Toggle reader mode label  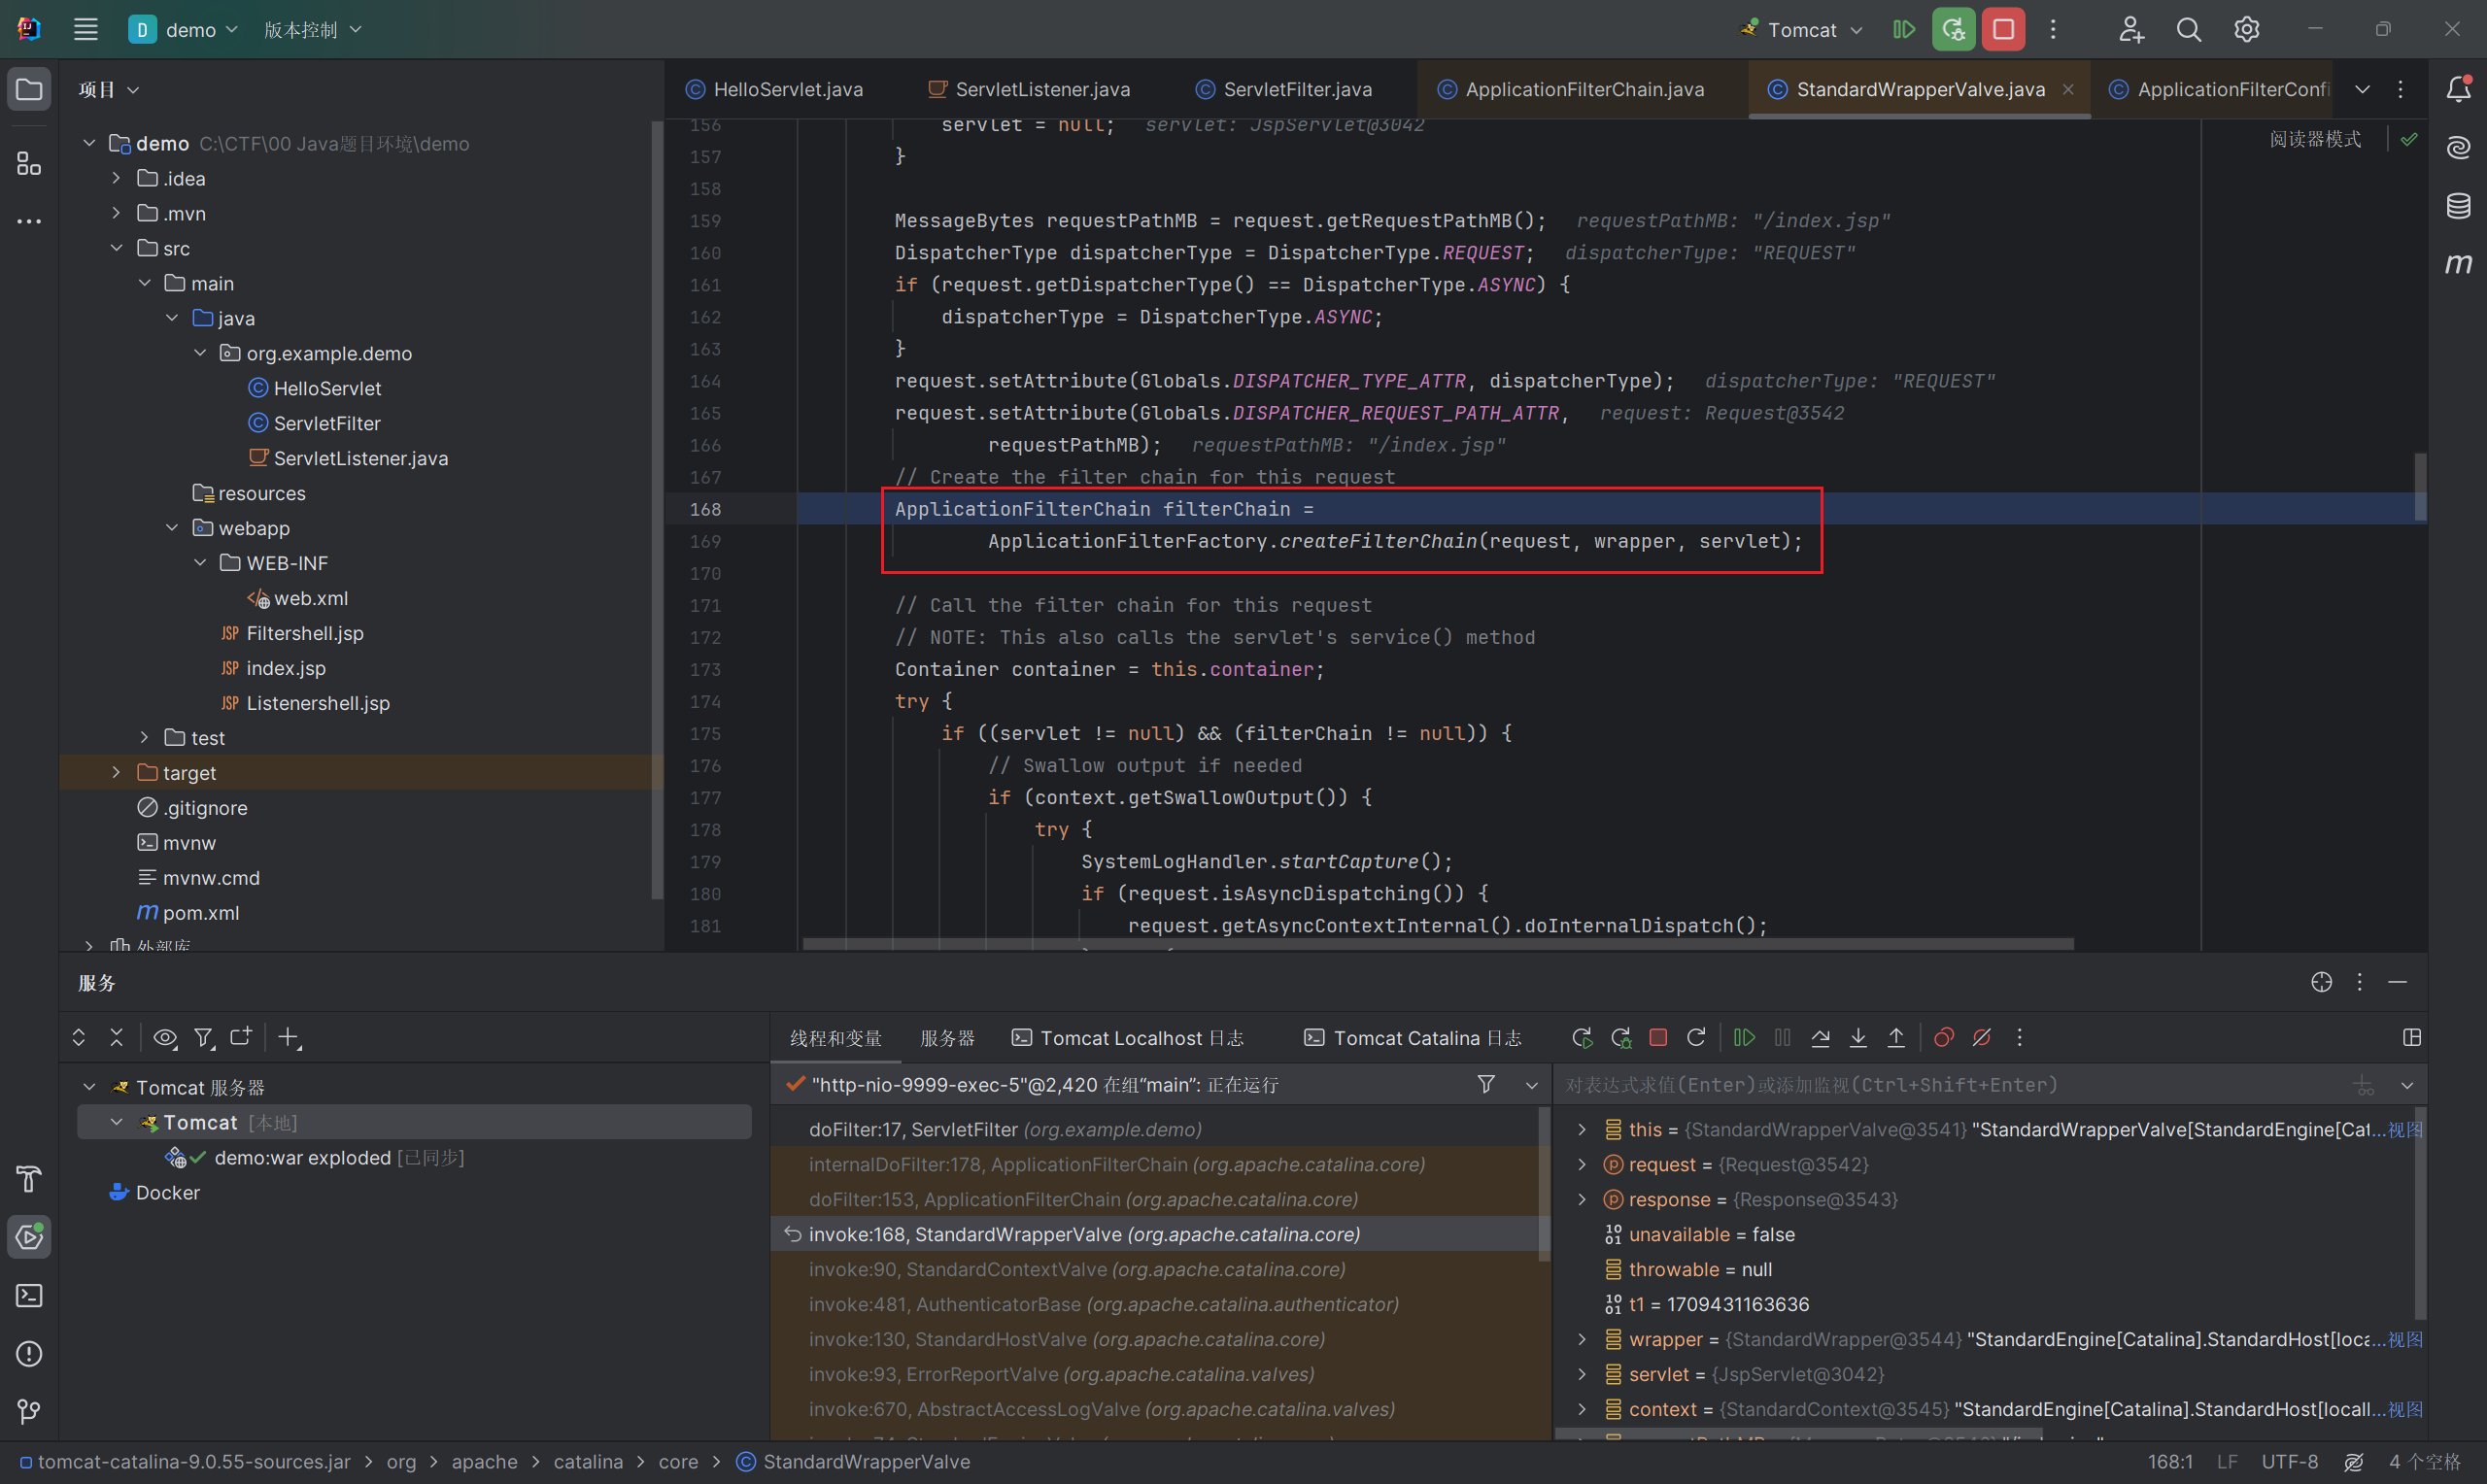(x=2315, y=139)
